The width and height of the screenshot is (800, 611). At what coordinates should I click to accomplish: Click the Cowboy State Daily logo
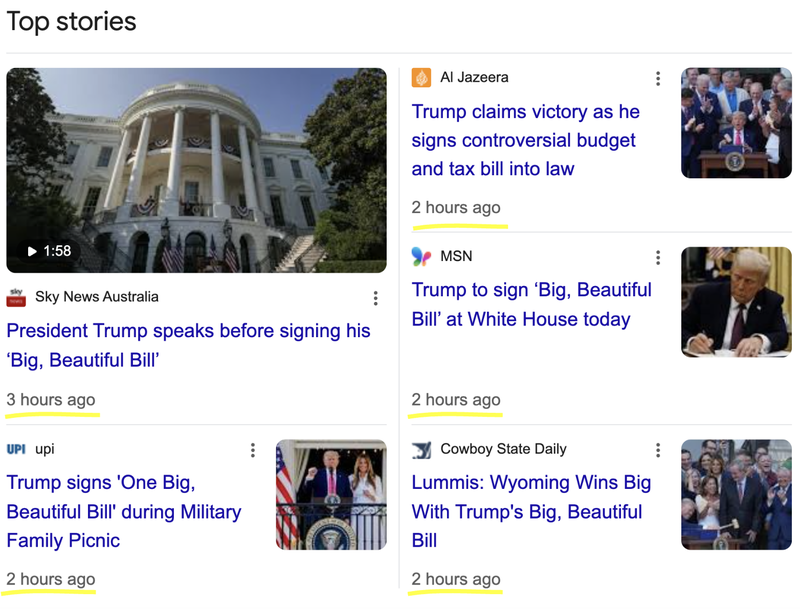pyautogui.click(x=422, y=450)
